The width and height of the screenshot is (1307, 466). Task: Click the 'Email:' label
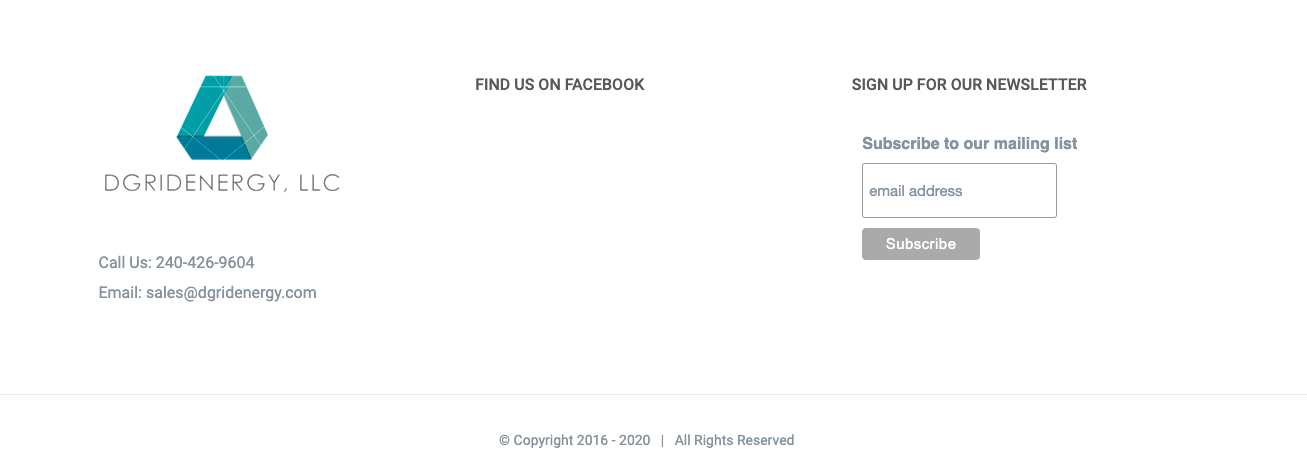tap(120, 293)
